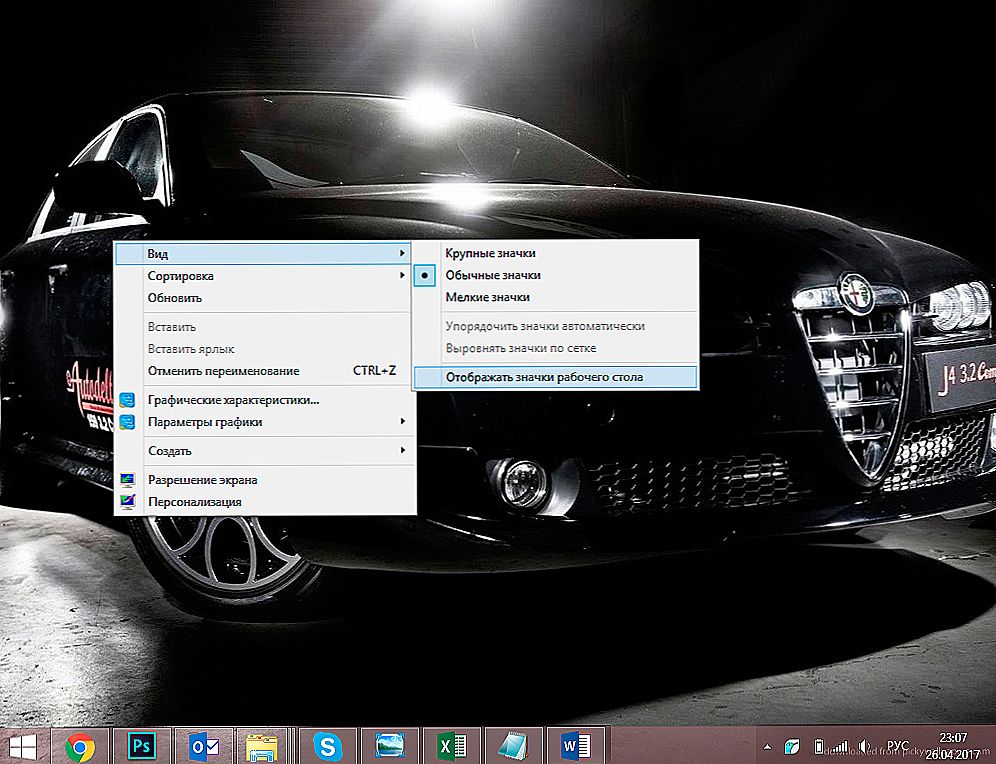
Task: Launch Word from the taskbar
Action: click(575, 746)
